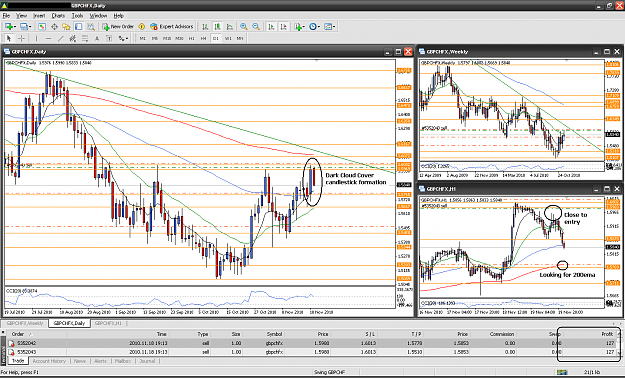
Task: Open the Strategy Tester icon
Action: coord(91,27)
